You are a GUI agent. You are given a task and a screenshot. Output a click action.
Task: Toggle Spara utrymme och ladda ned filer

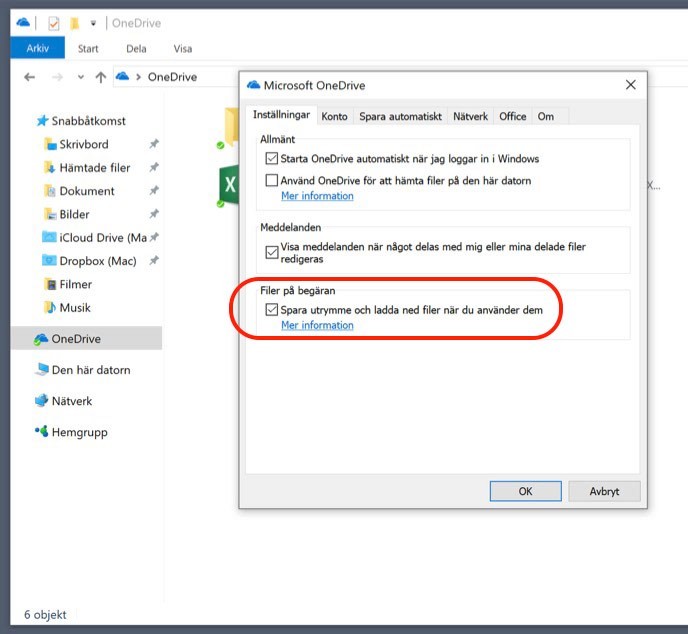[x=272, y=310]
